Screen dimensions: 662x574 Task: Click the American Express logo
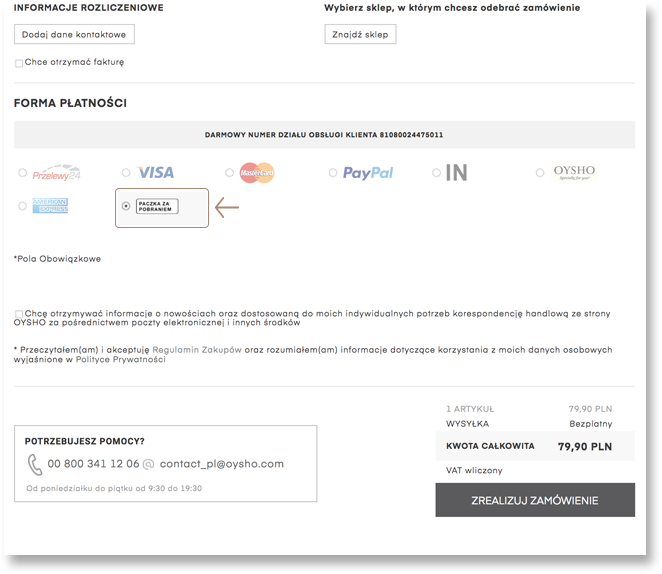[x=50, y=206]
